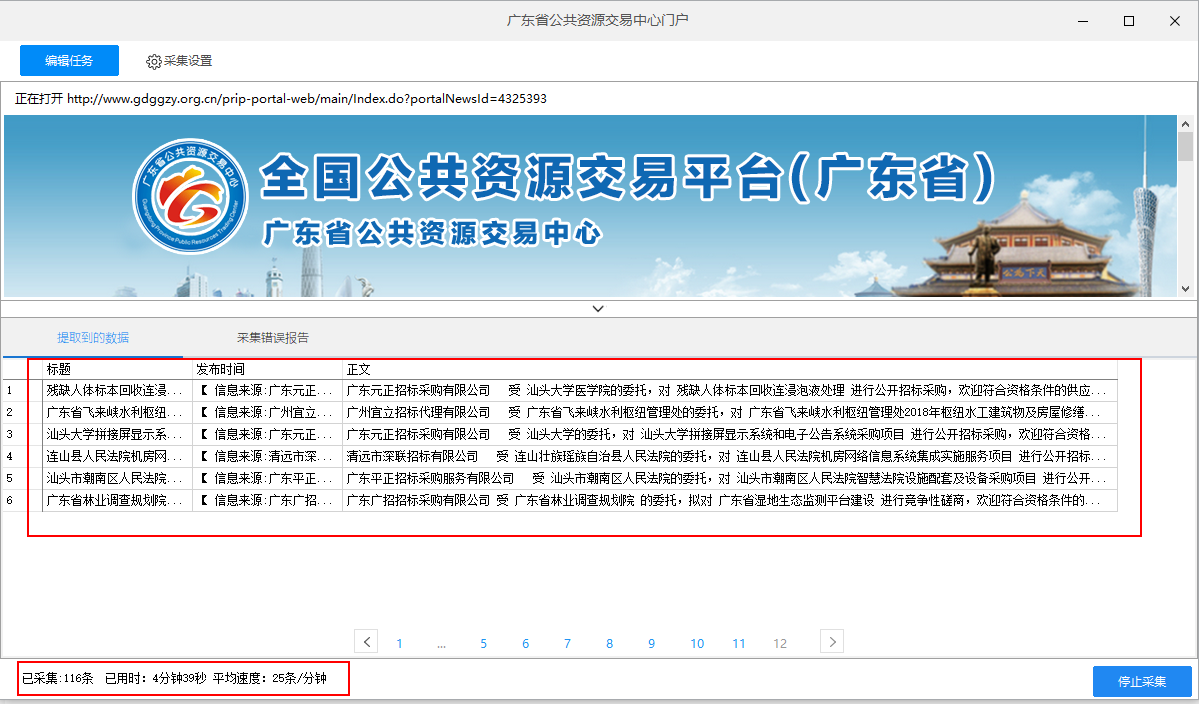
Task: Click 已采集:116条 status text
Action: tap(57, 678)
